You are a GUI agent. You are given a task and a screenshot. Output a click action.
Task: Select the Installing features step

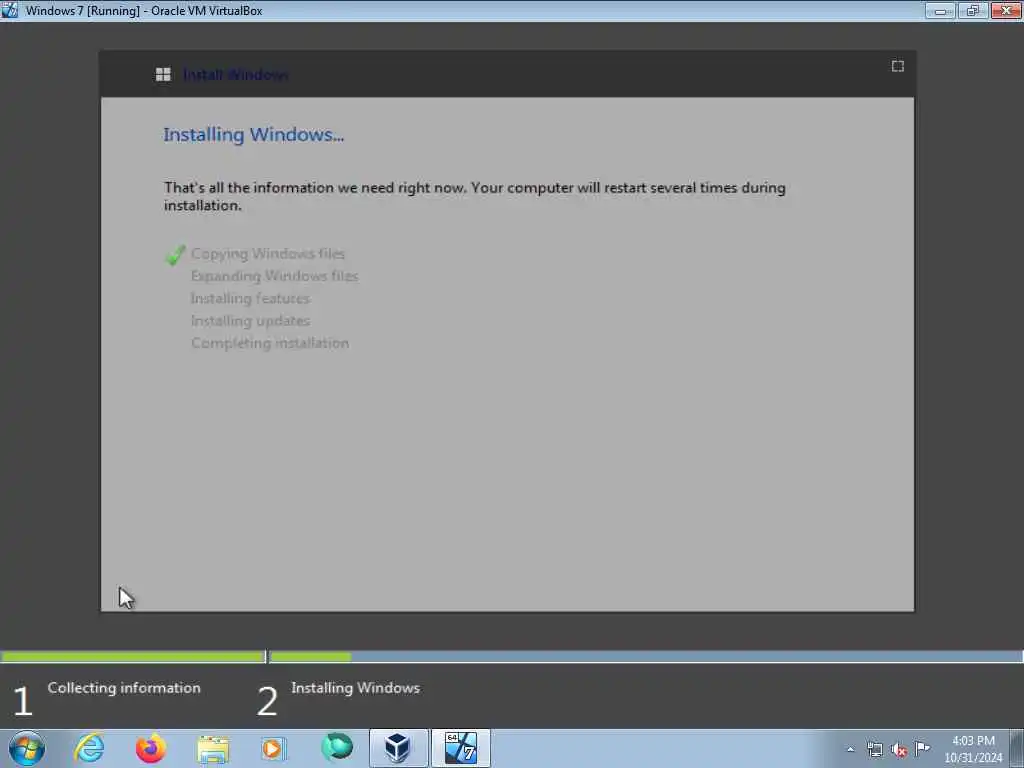[250, 298]
